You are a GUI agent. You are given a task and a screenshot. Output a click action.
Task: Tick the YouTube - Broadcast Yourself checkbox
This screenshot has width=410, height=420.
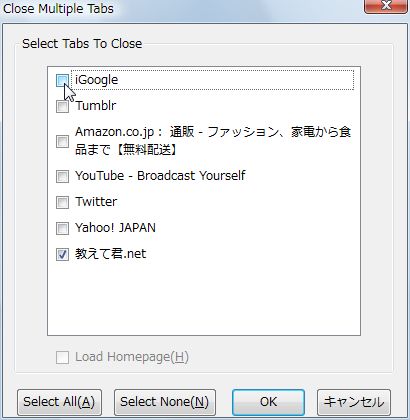point(62,176)
